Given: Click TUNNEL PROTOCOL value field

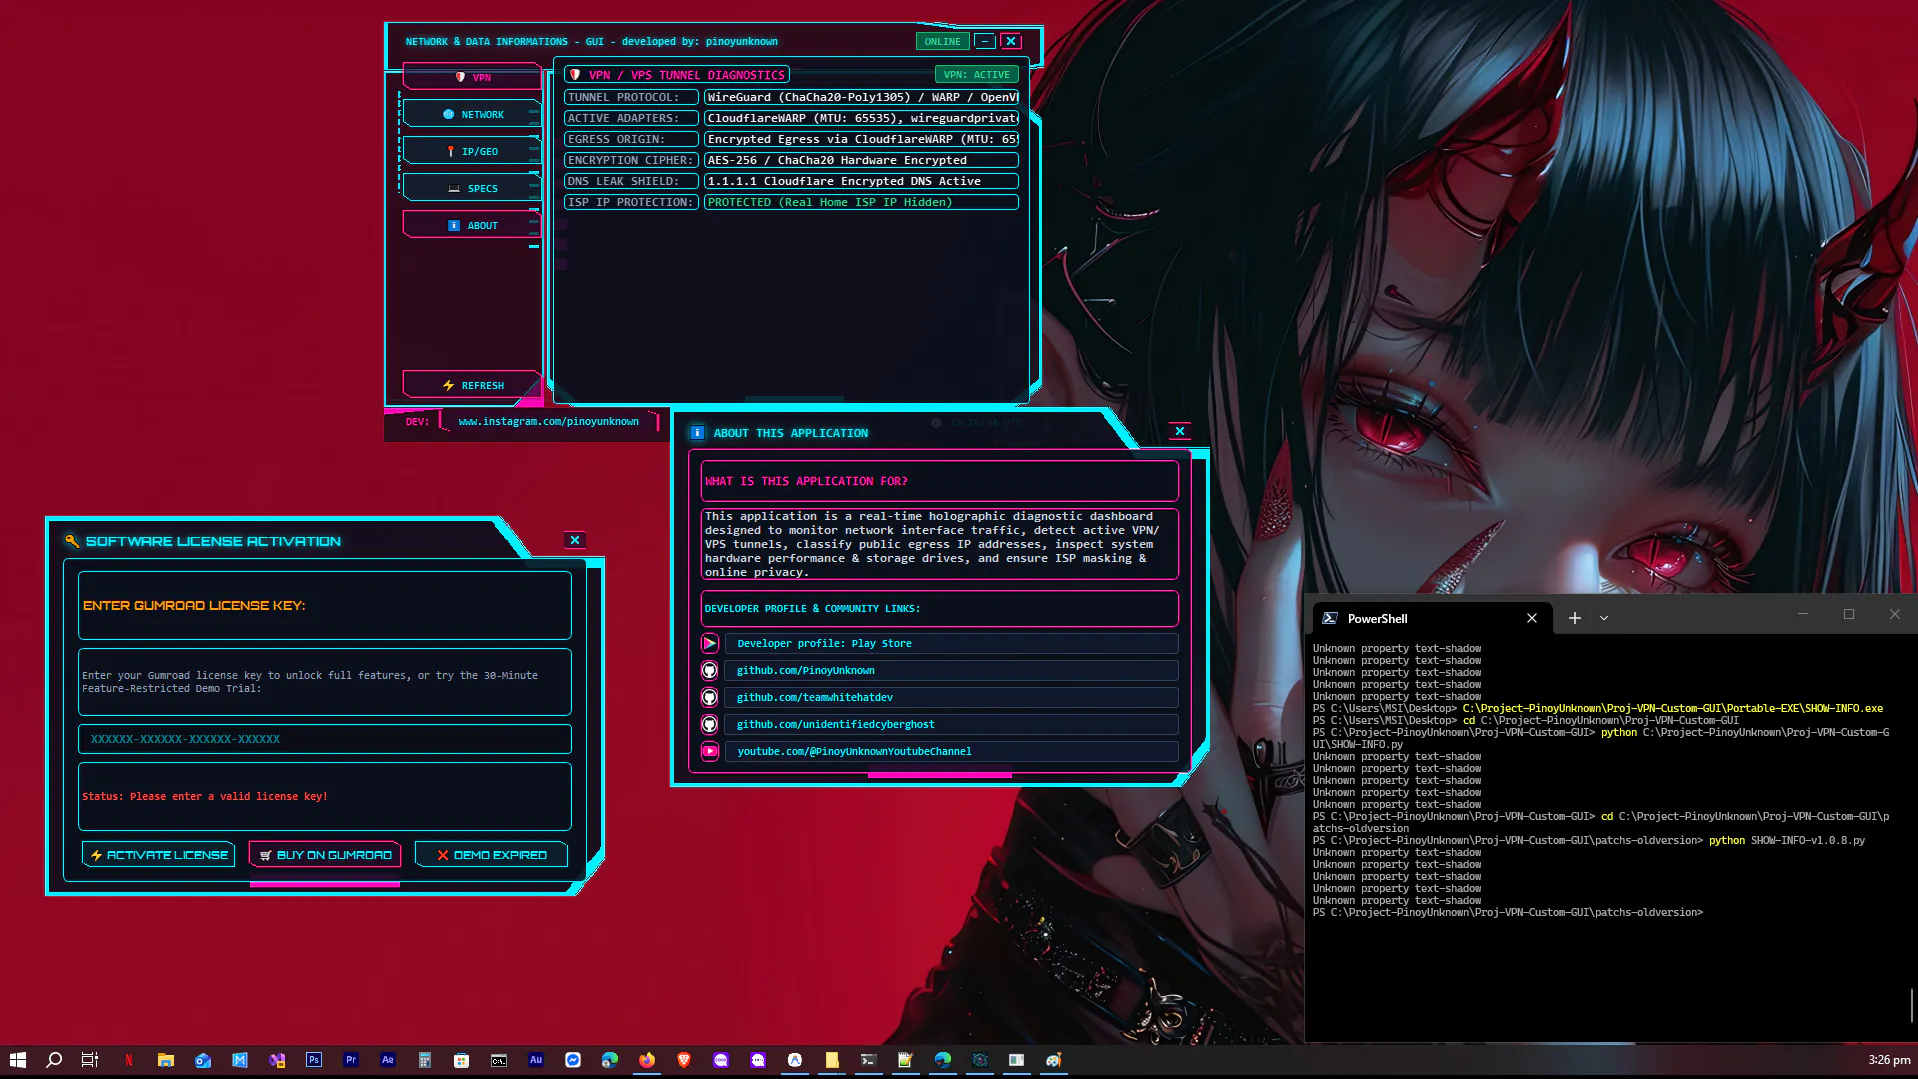Looking at the screenshot, I should pyautogui.click(x=861, y=97).
